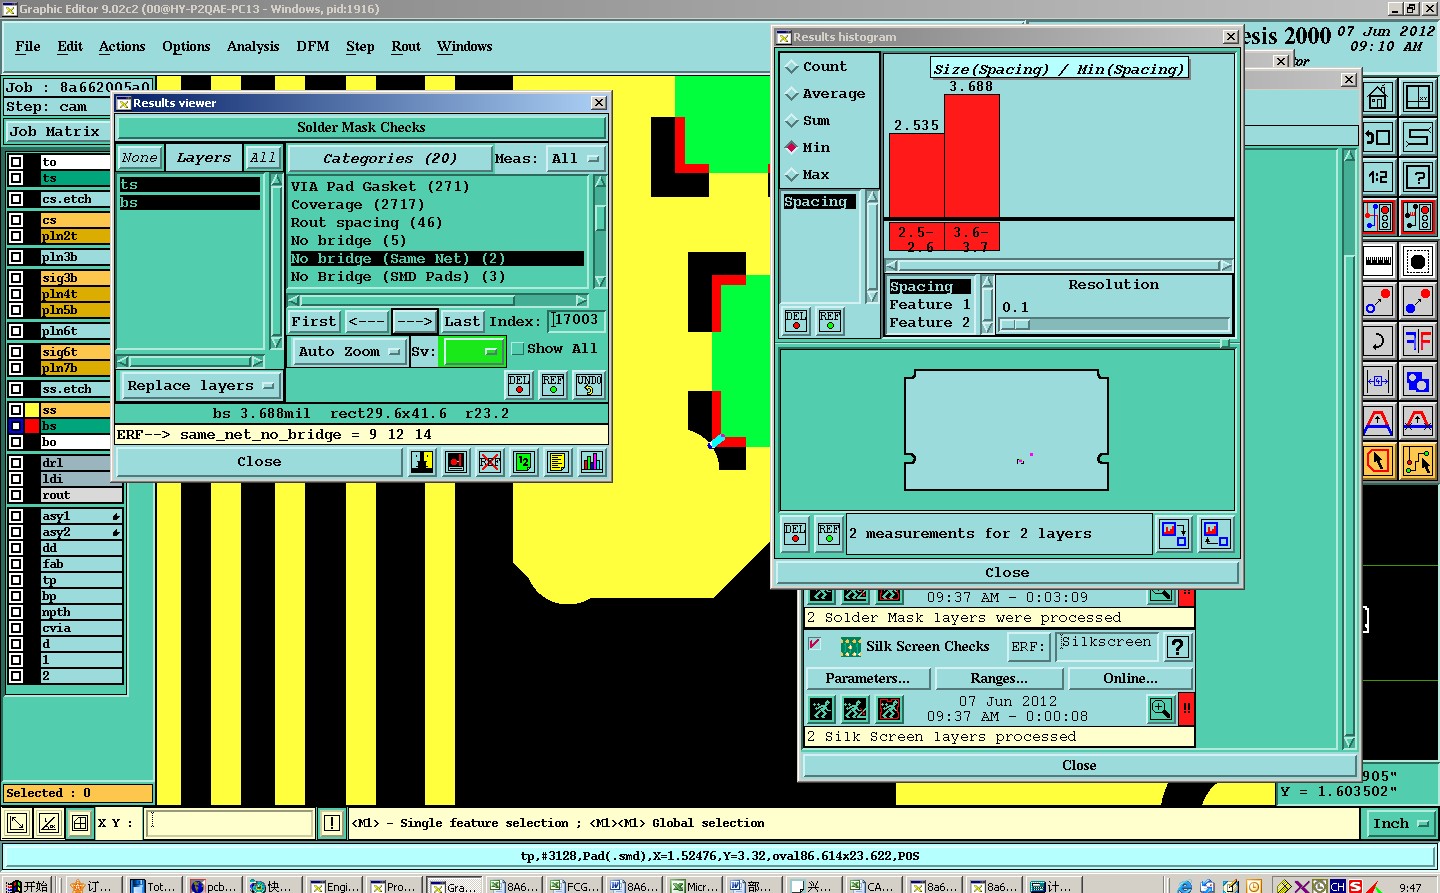
Task: Toggle the Silk Screen Checks checkbox
Action: [815, 644]
